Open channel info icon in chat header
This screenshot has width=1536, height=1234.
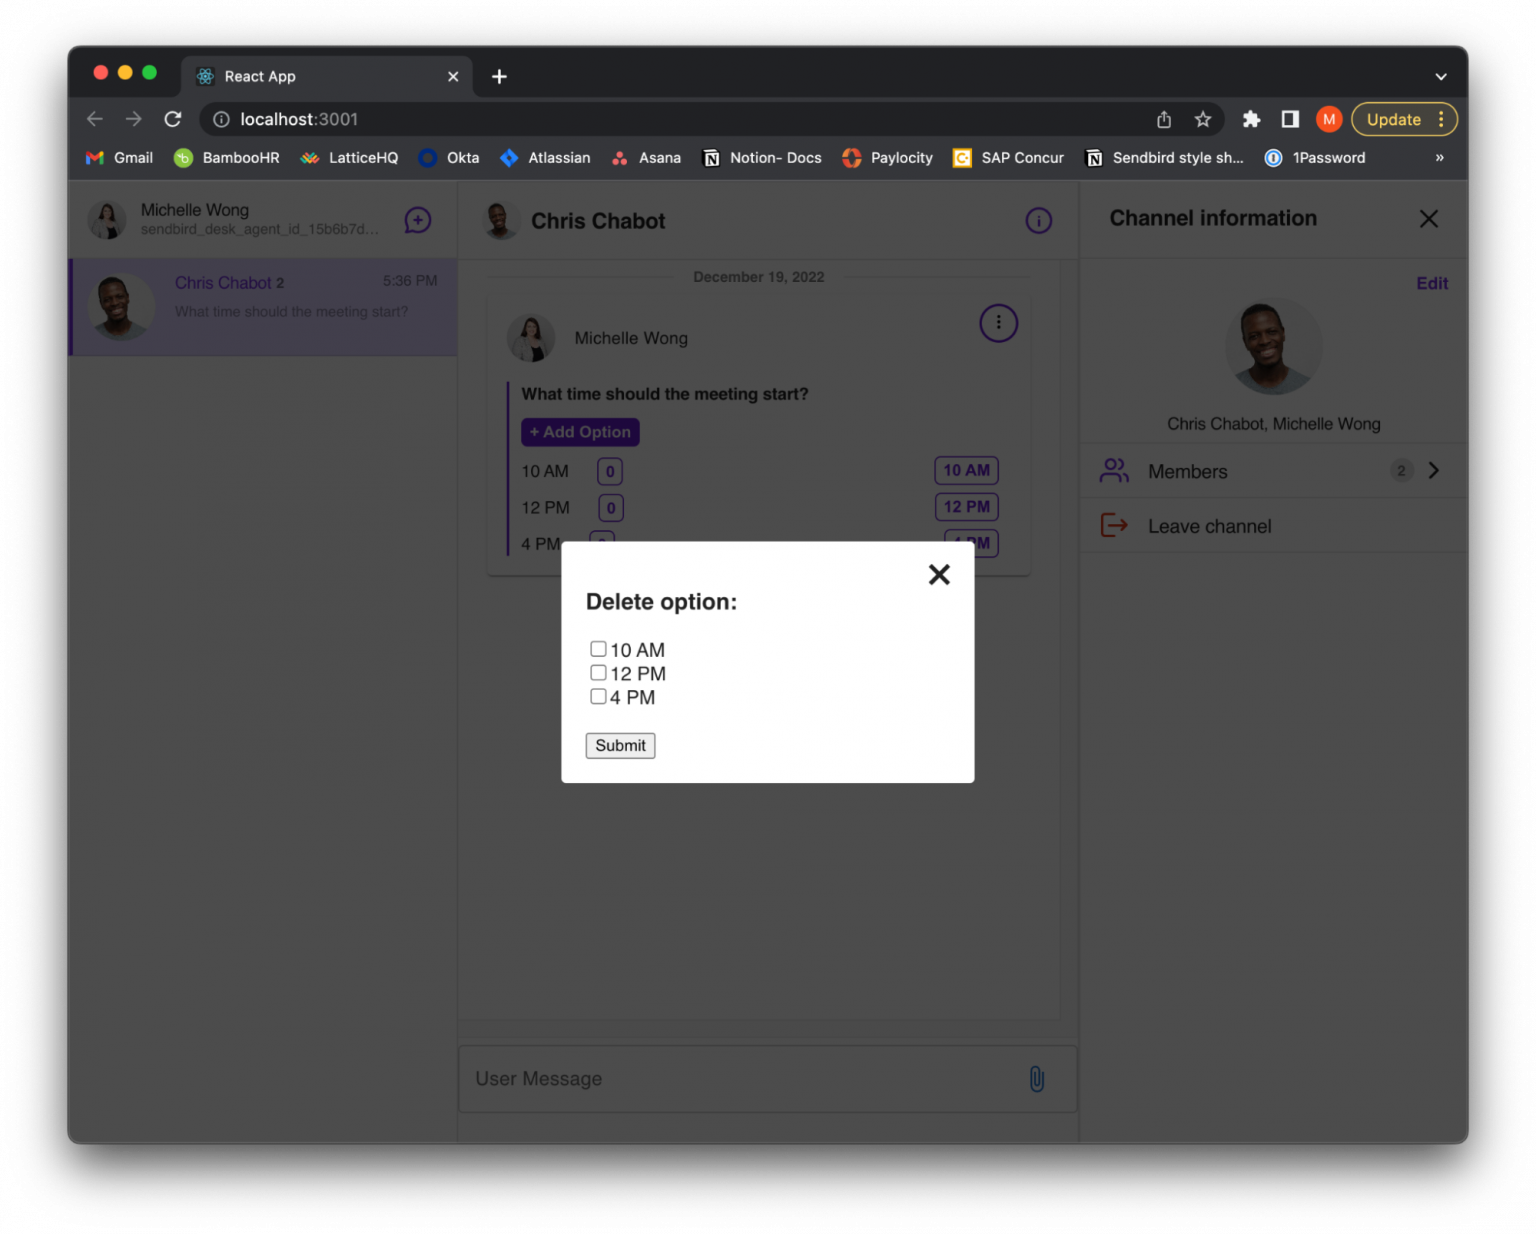coord(1038,221)
